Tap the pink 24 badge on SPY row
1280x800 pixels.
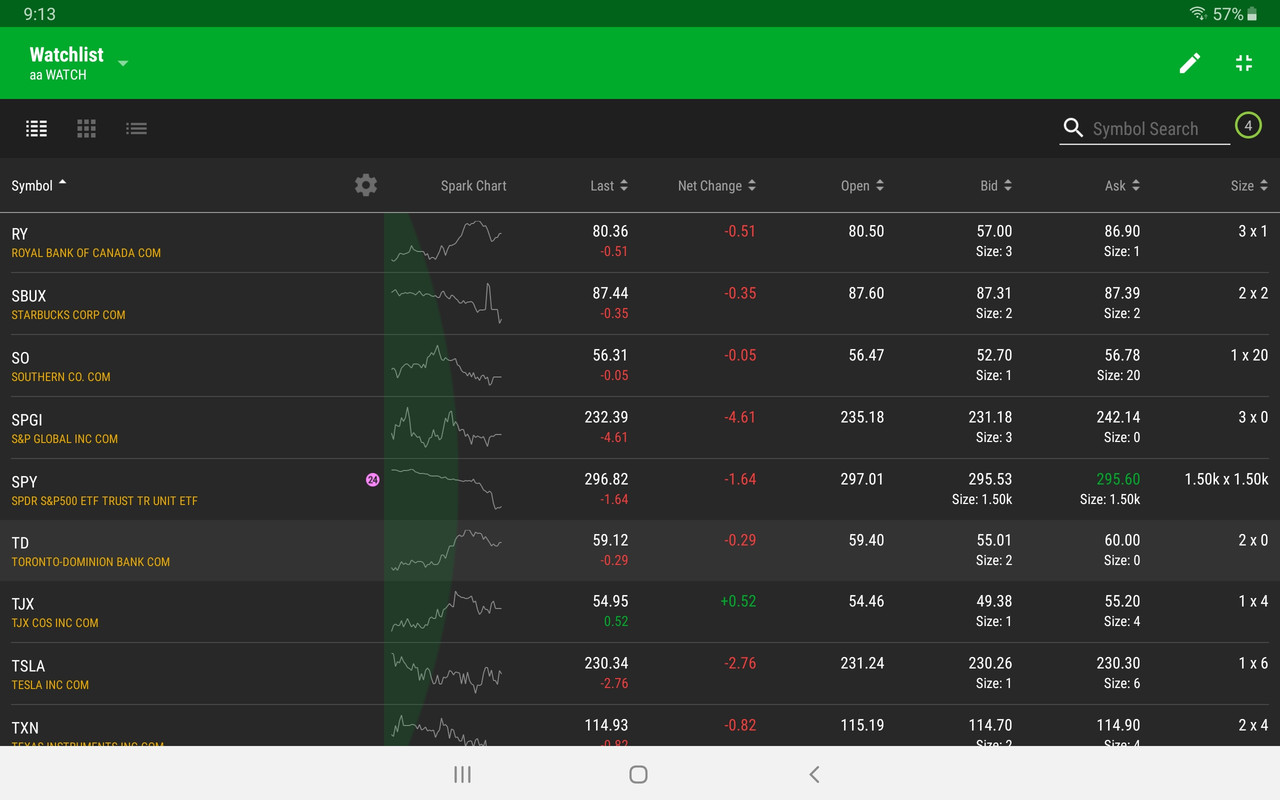tap(372, 480)
